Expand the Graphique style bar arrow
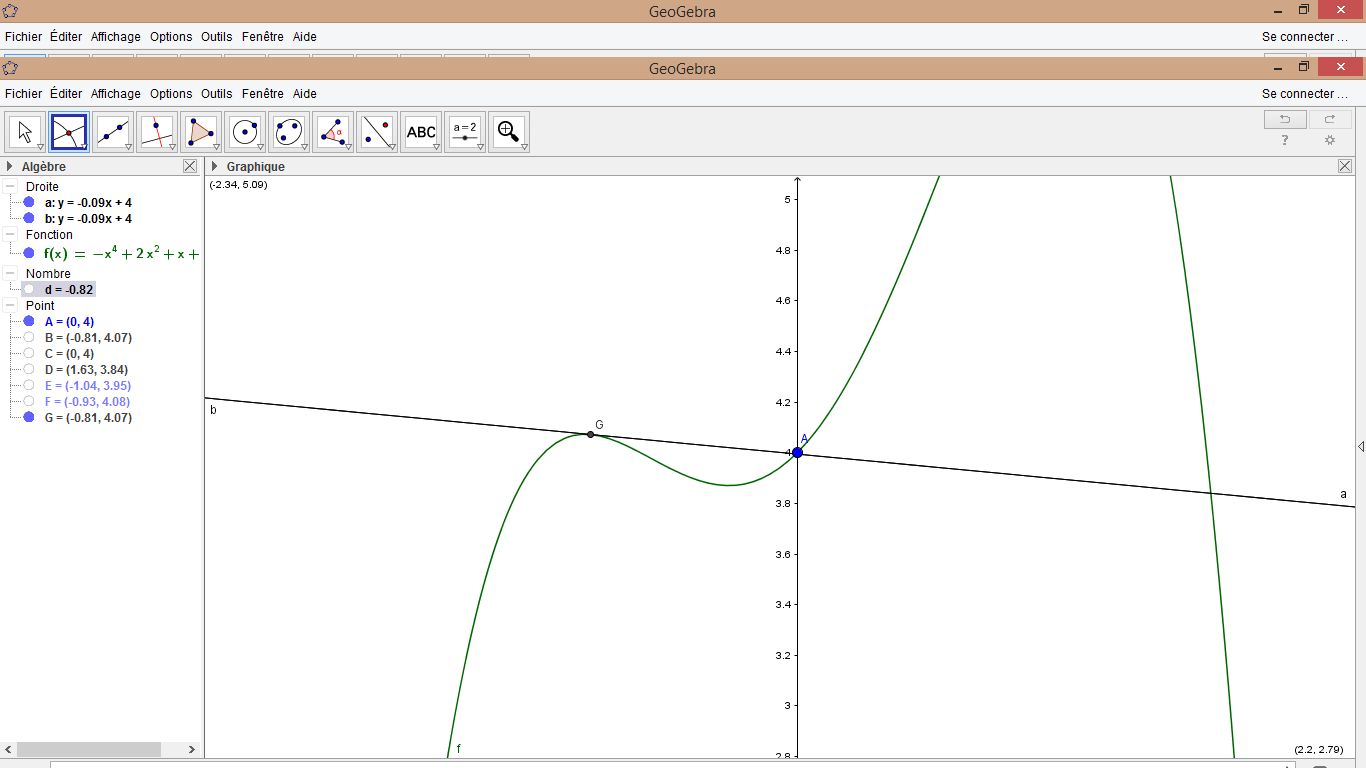Viewport: 1366px width, 768px height. coord(214,167)
